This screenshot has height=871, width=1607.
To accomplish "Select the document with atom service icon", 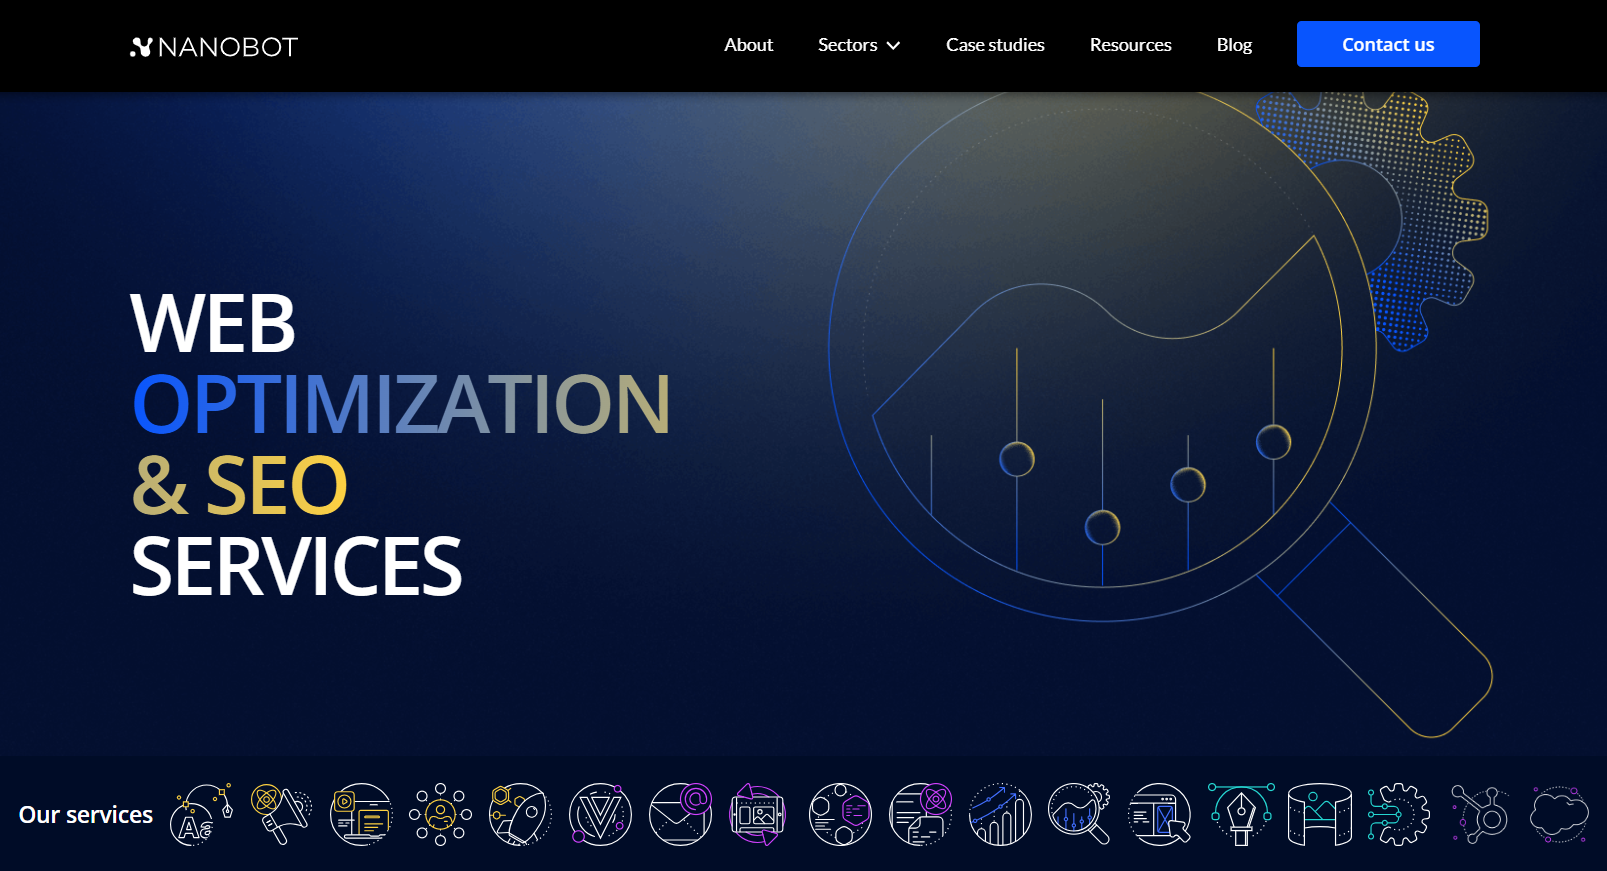I will 920,814.
